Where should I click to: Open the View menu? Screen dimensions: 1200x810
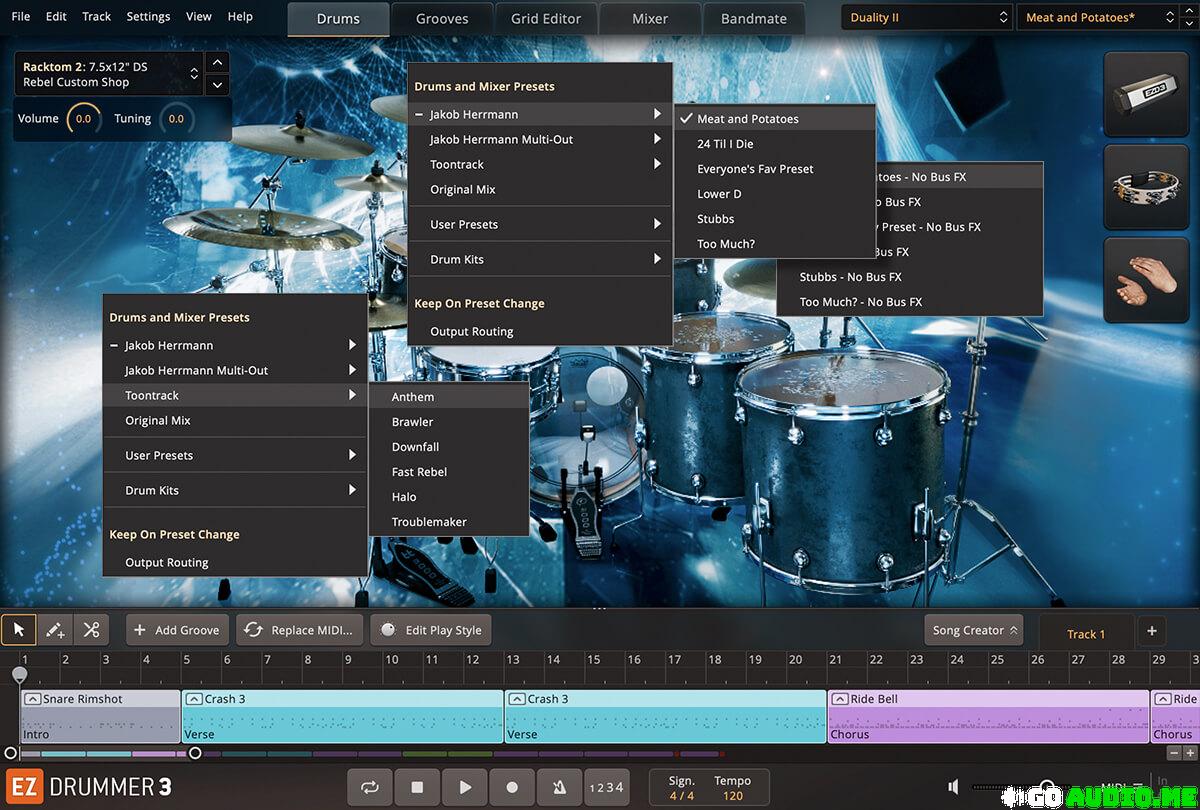point(199,17)
